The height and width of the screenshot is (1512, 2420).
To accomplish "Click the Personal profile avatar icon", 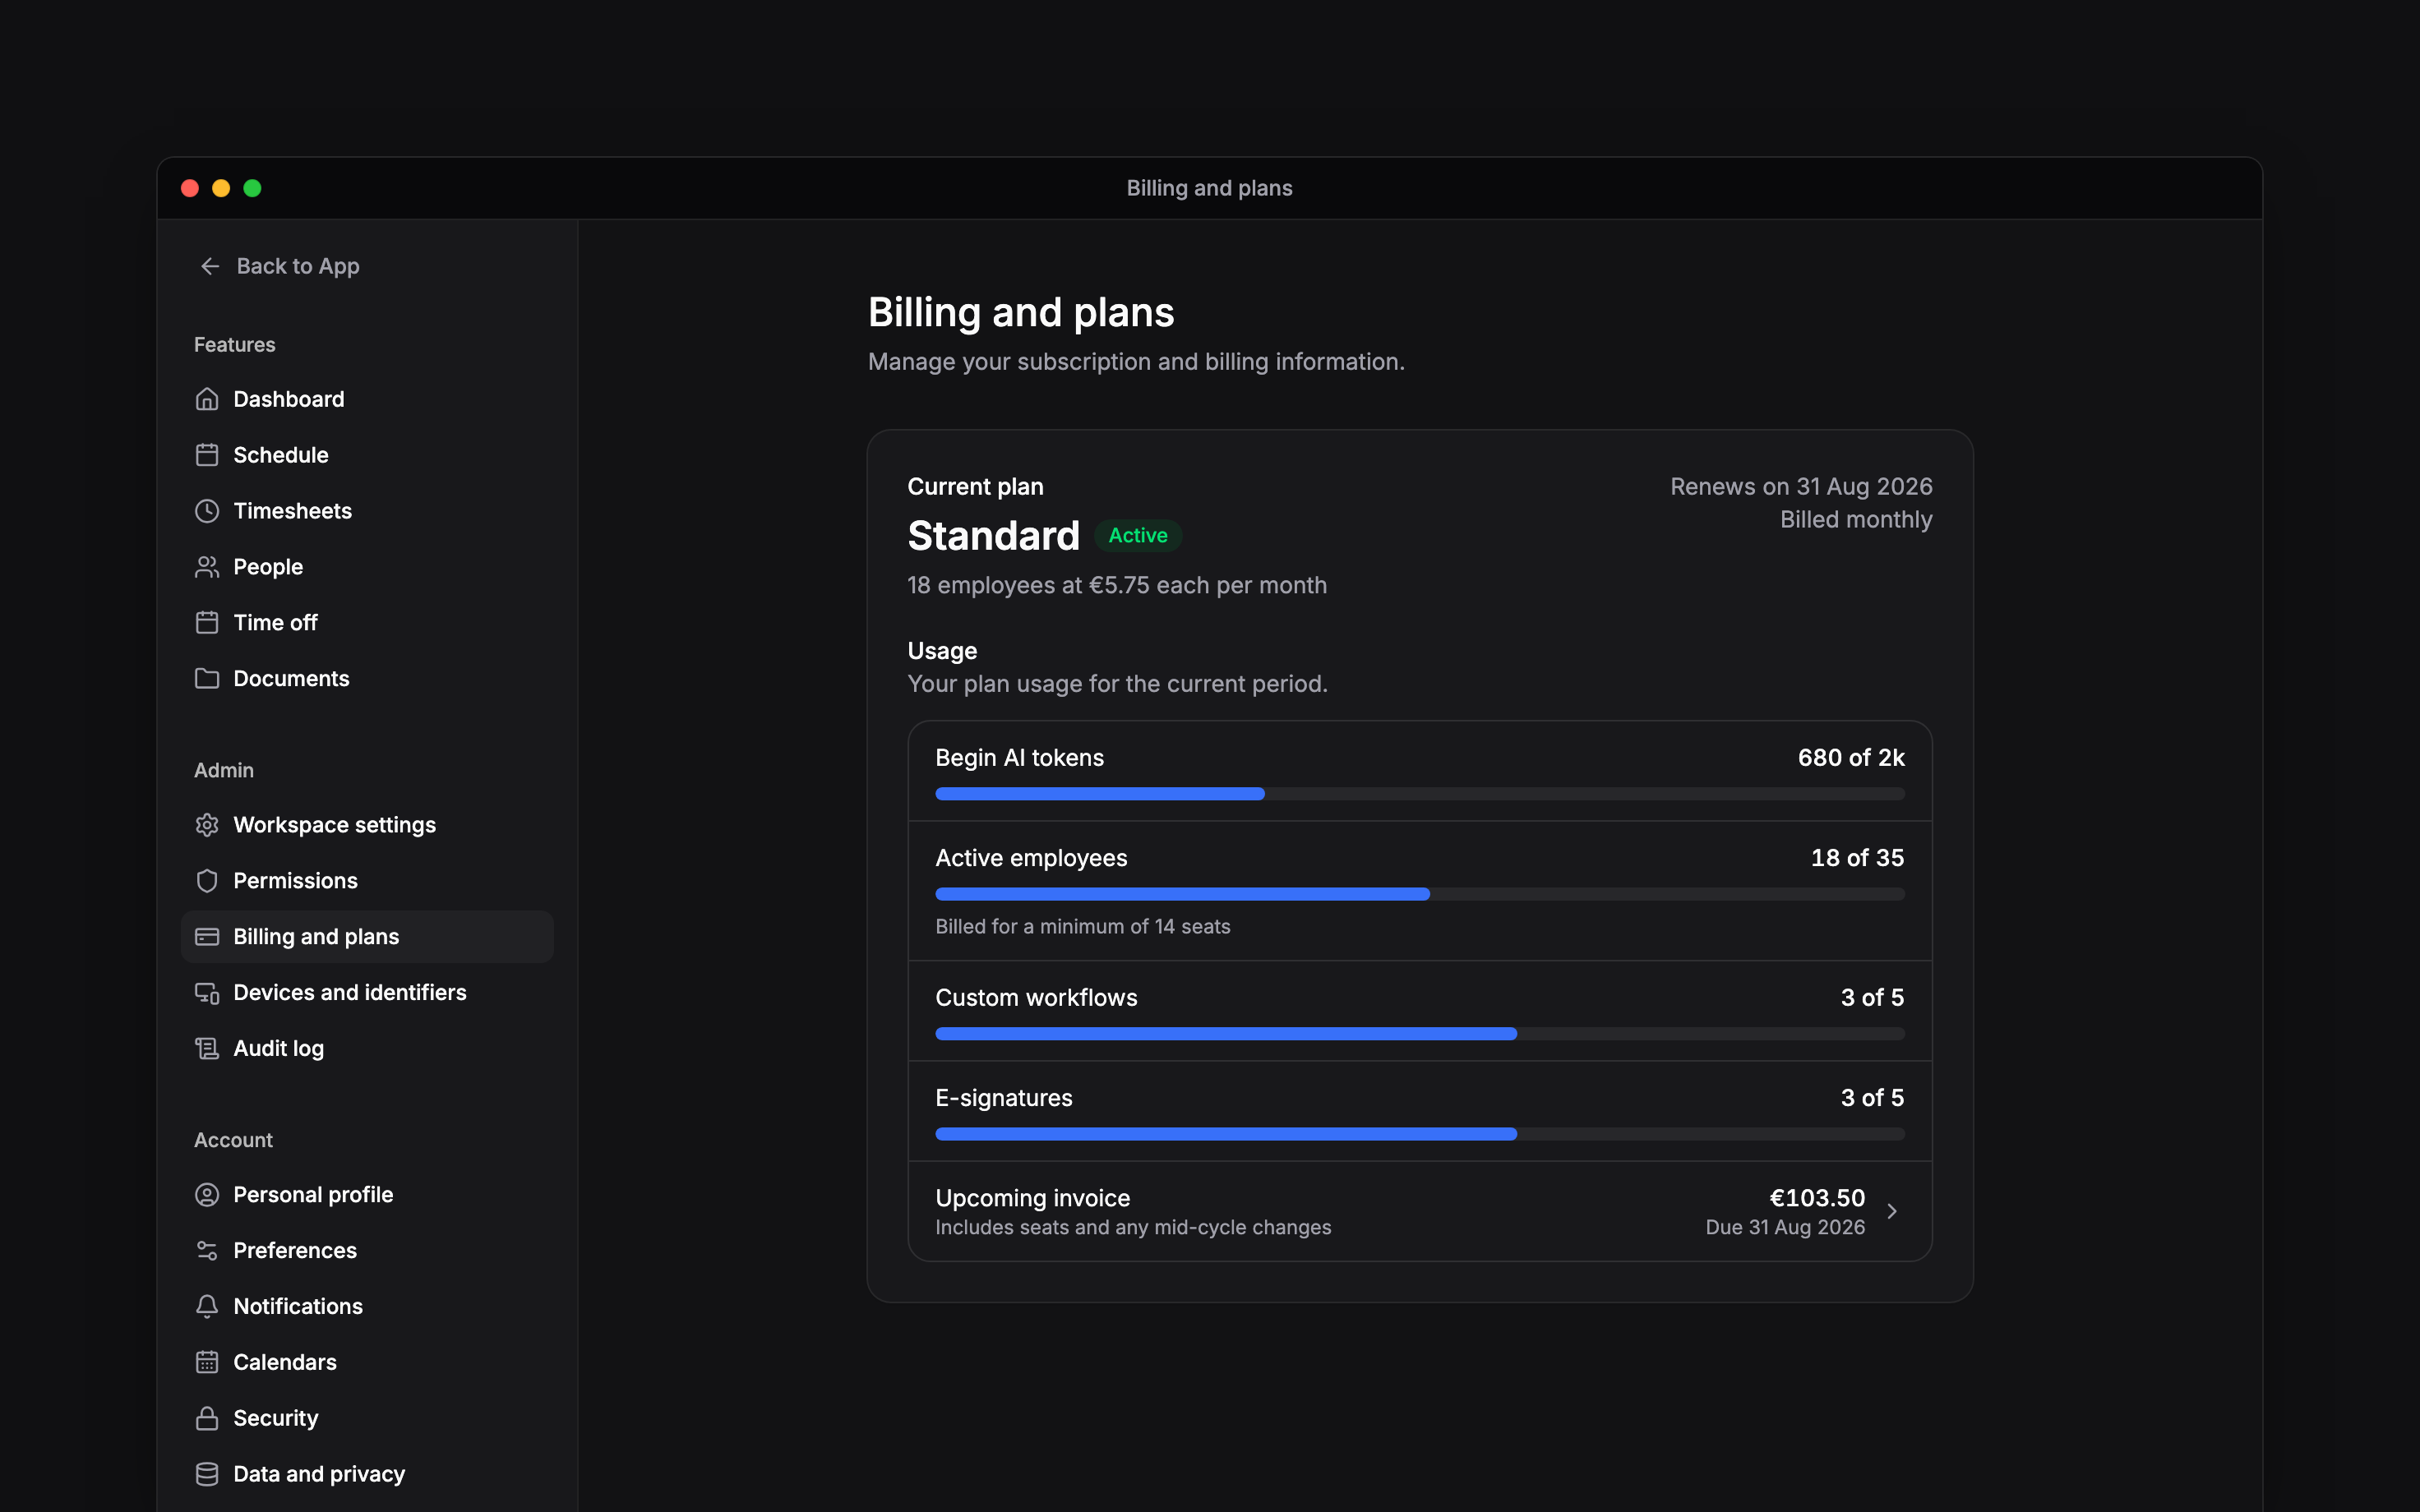I will point(207,1195).
